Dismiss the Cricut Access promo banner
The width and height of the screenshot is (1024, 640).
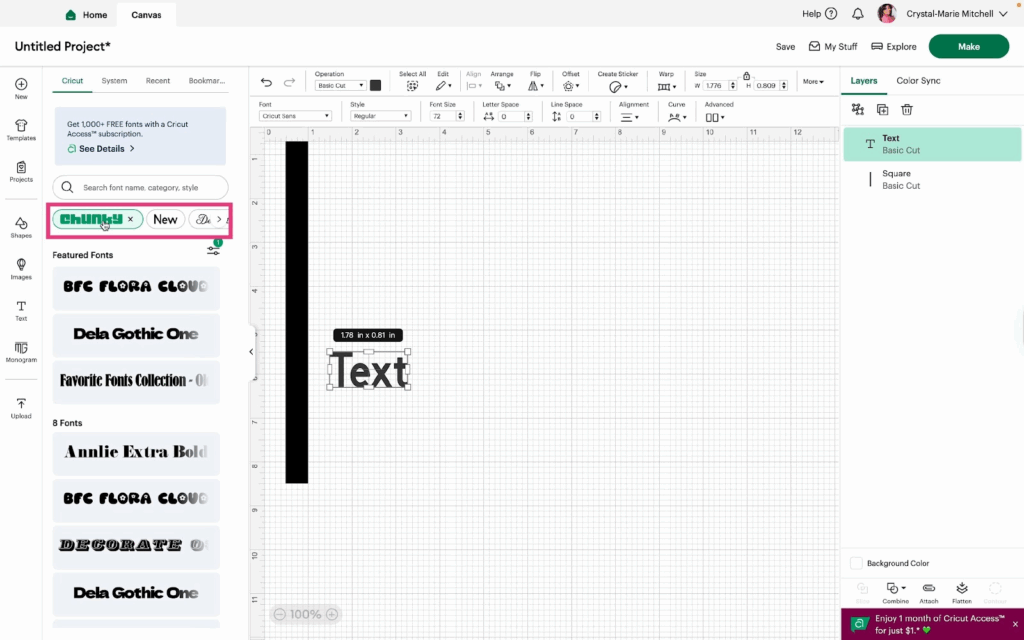pyautogui.click(x=1015, y=624)
